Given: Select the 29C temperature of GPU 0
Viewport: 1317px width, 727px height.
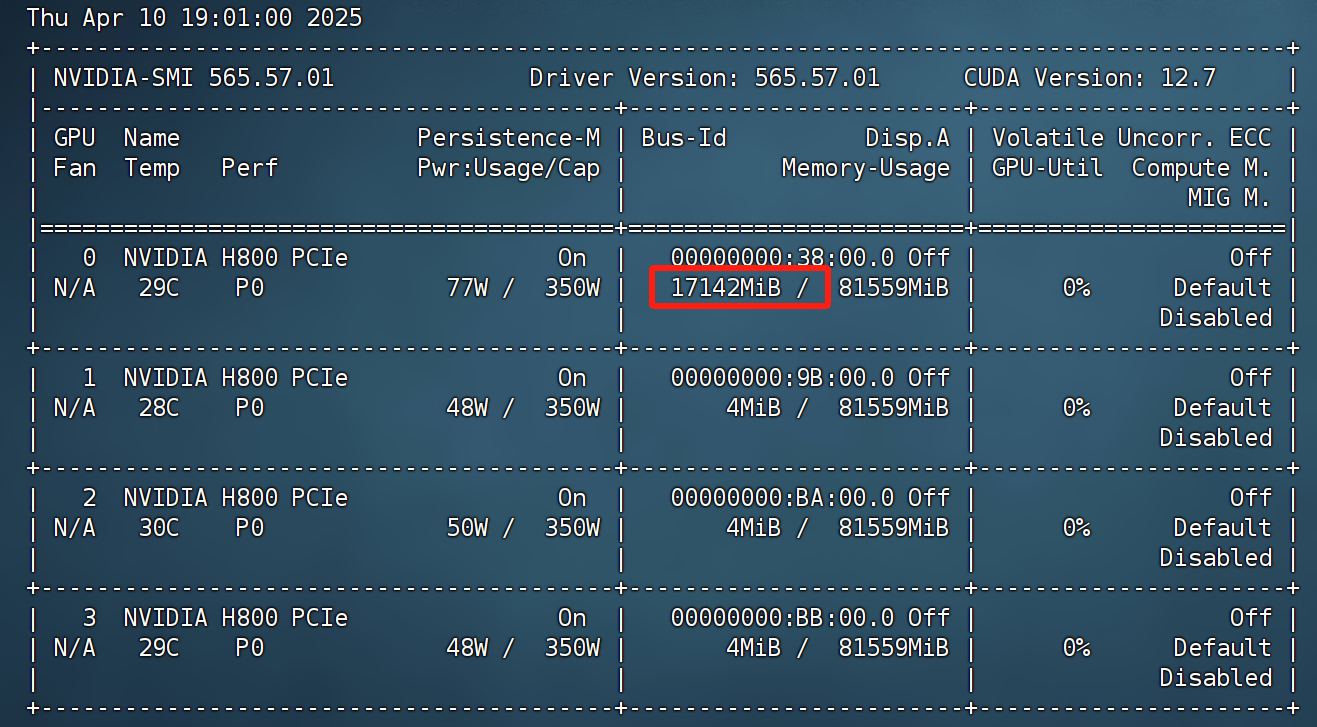Looking at the screenshot, I should pos(159,288).
